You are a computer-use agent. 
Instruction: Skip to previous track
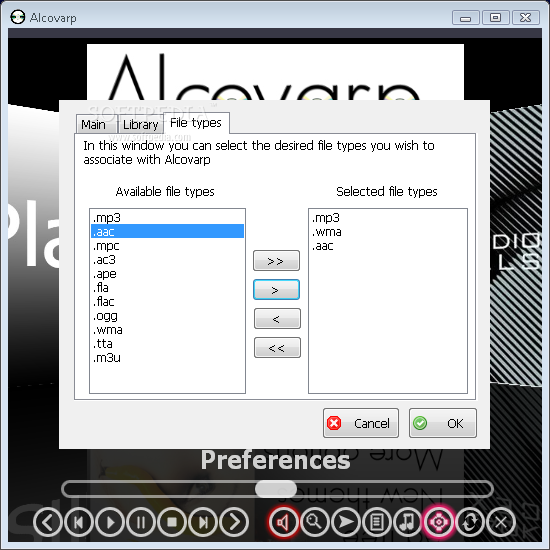point(79,522)
